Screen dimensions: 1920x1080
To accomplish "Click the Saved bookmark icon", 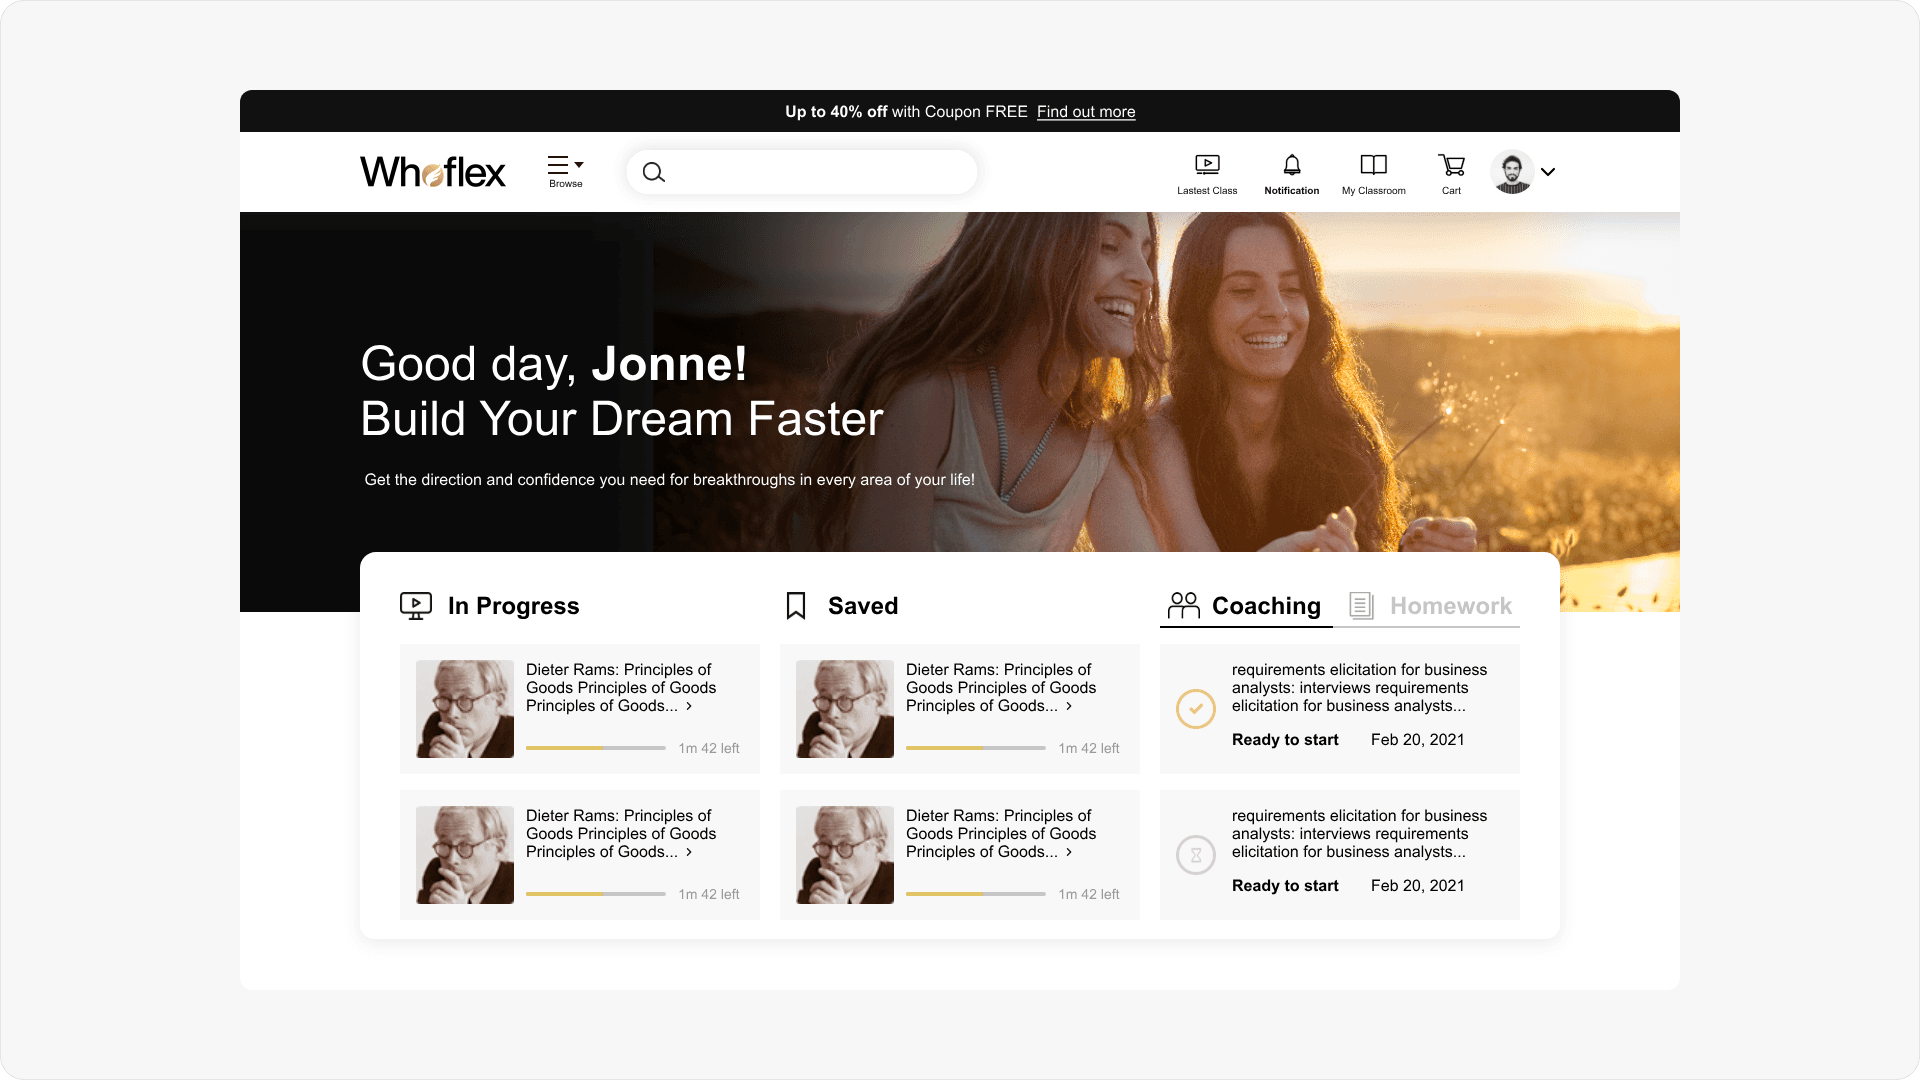I will 796,606.
